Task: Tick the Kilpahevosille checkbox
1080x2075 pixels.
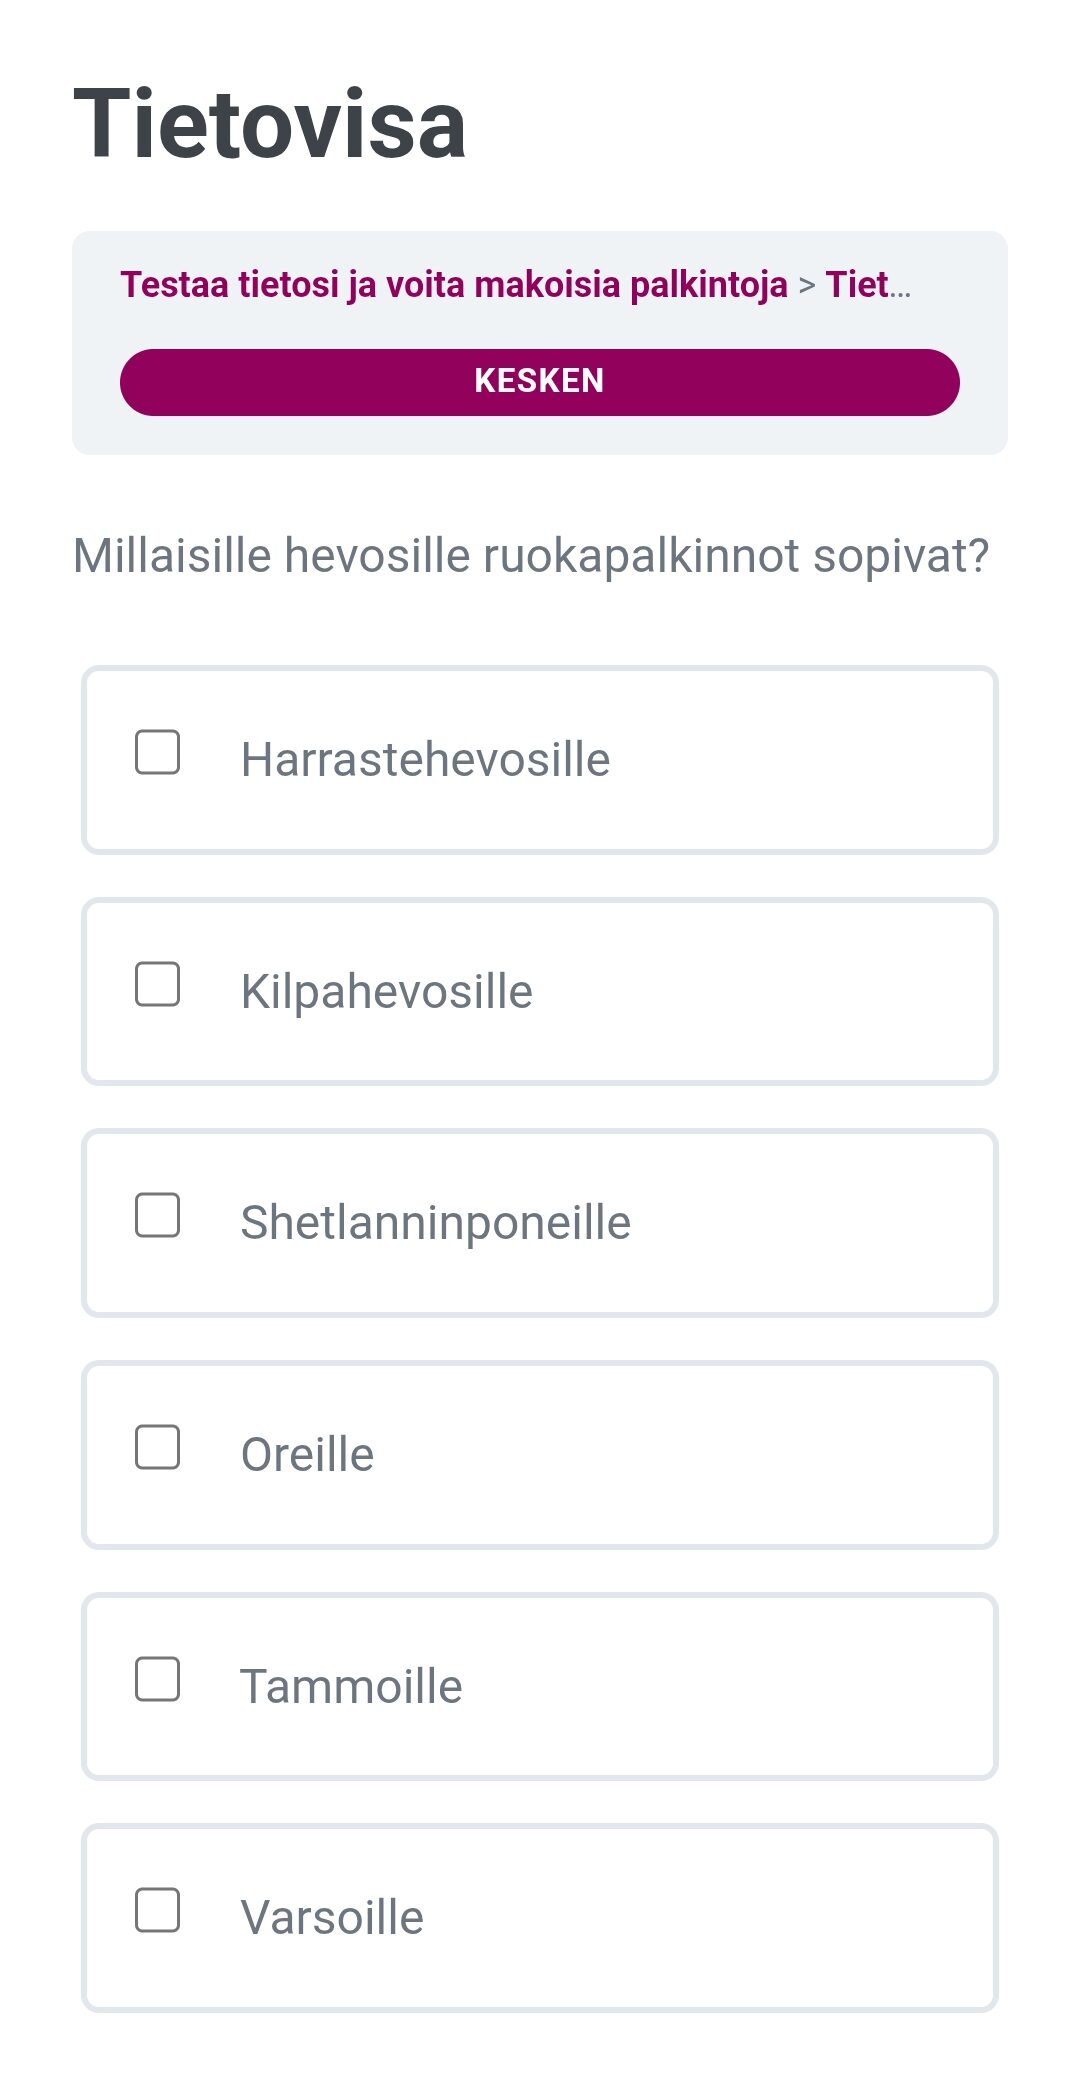Action: (x=158, y=984)
